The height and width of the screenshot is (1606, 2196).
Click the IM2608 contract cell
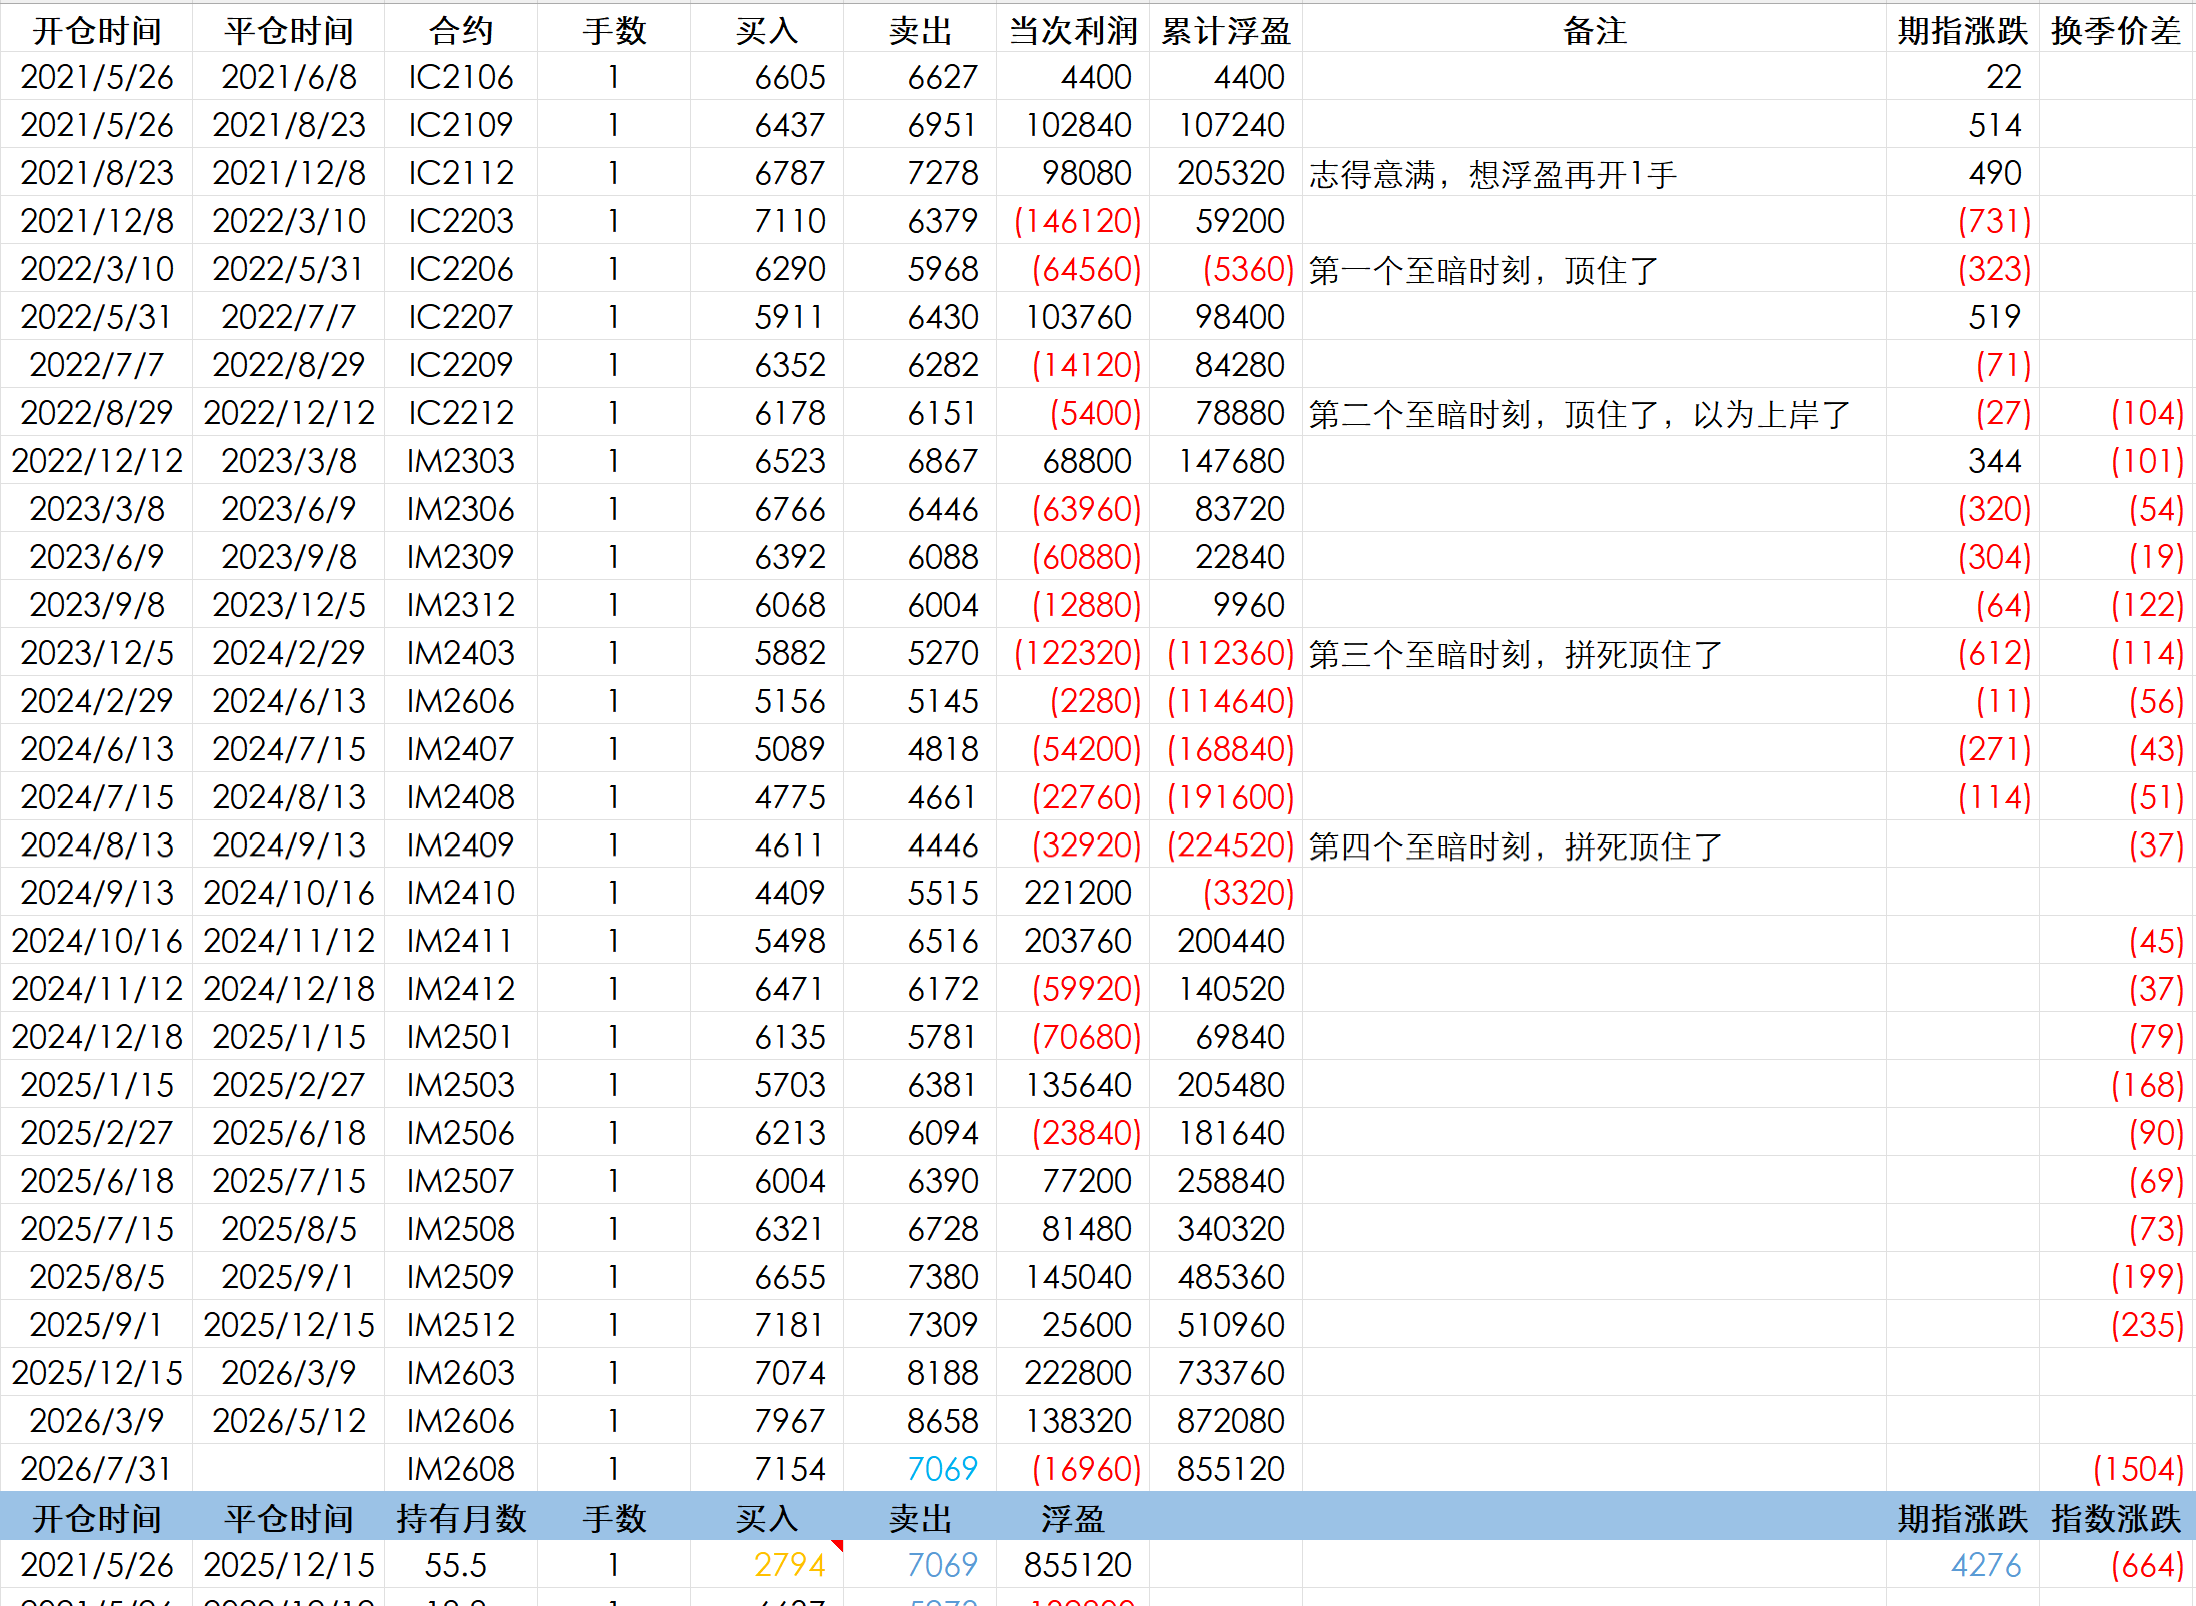point(461,1469)
